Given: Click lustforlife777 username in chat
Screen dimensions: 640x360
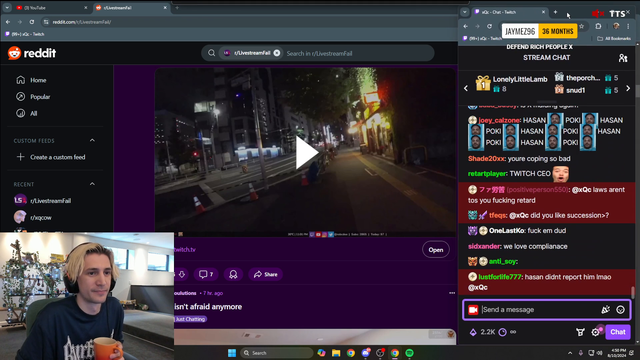Looking at the screenshot, I should coord(500,277).
